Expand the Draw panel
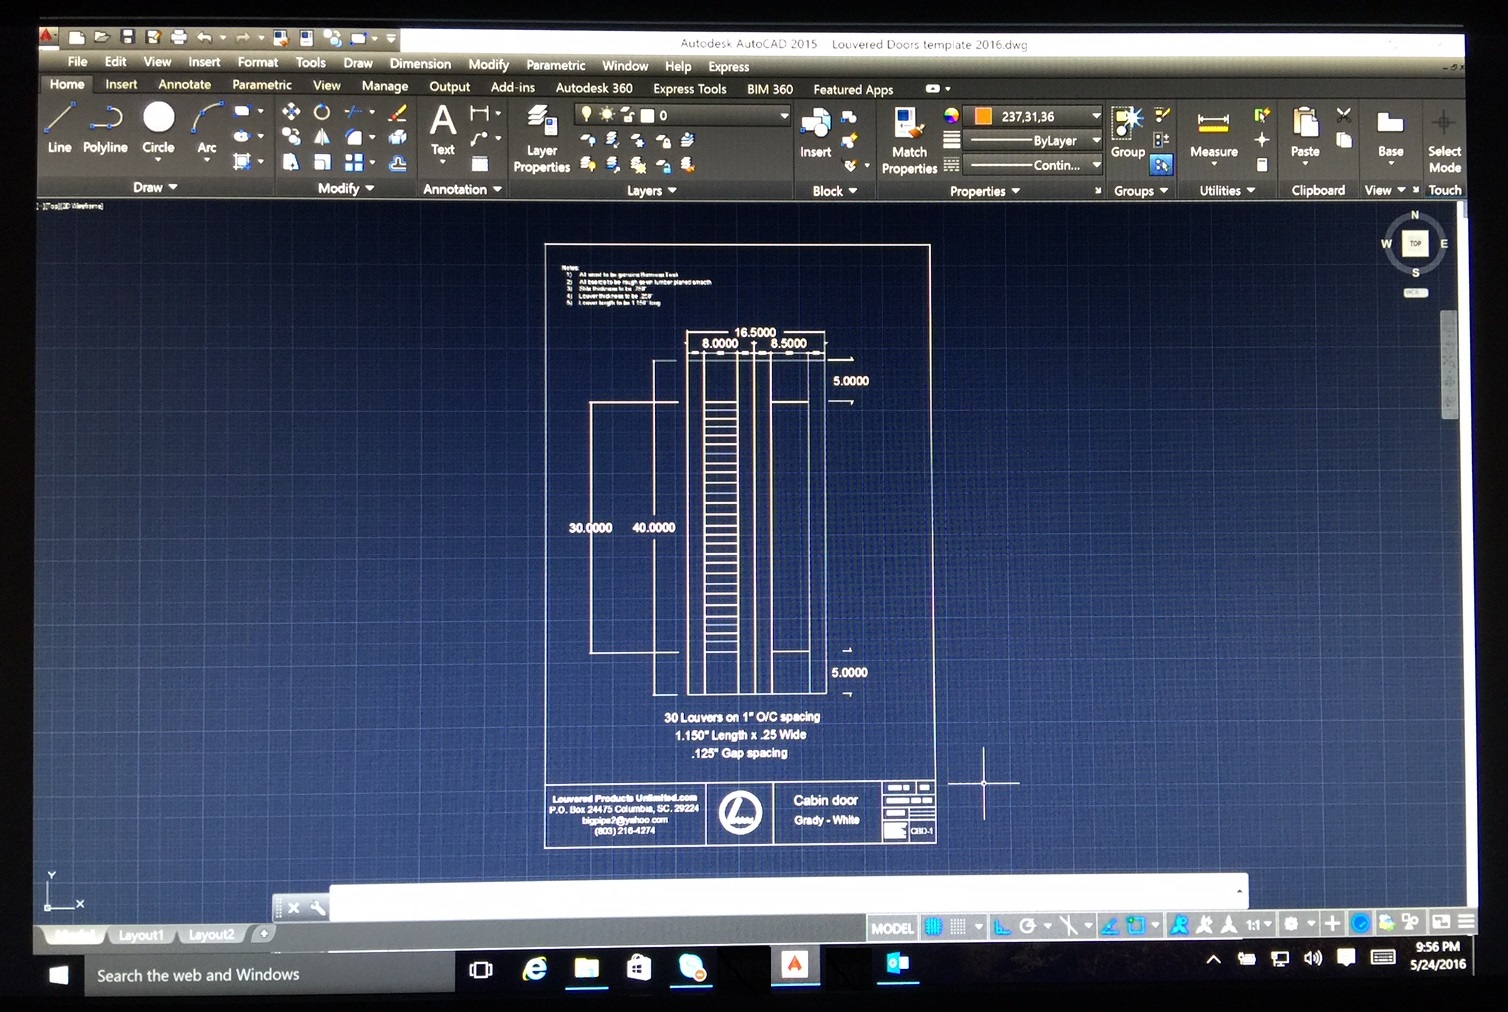1508x1012 pixels. pyautogui.click(x=155, y=187)
